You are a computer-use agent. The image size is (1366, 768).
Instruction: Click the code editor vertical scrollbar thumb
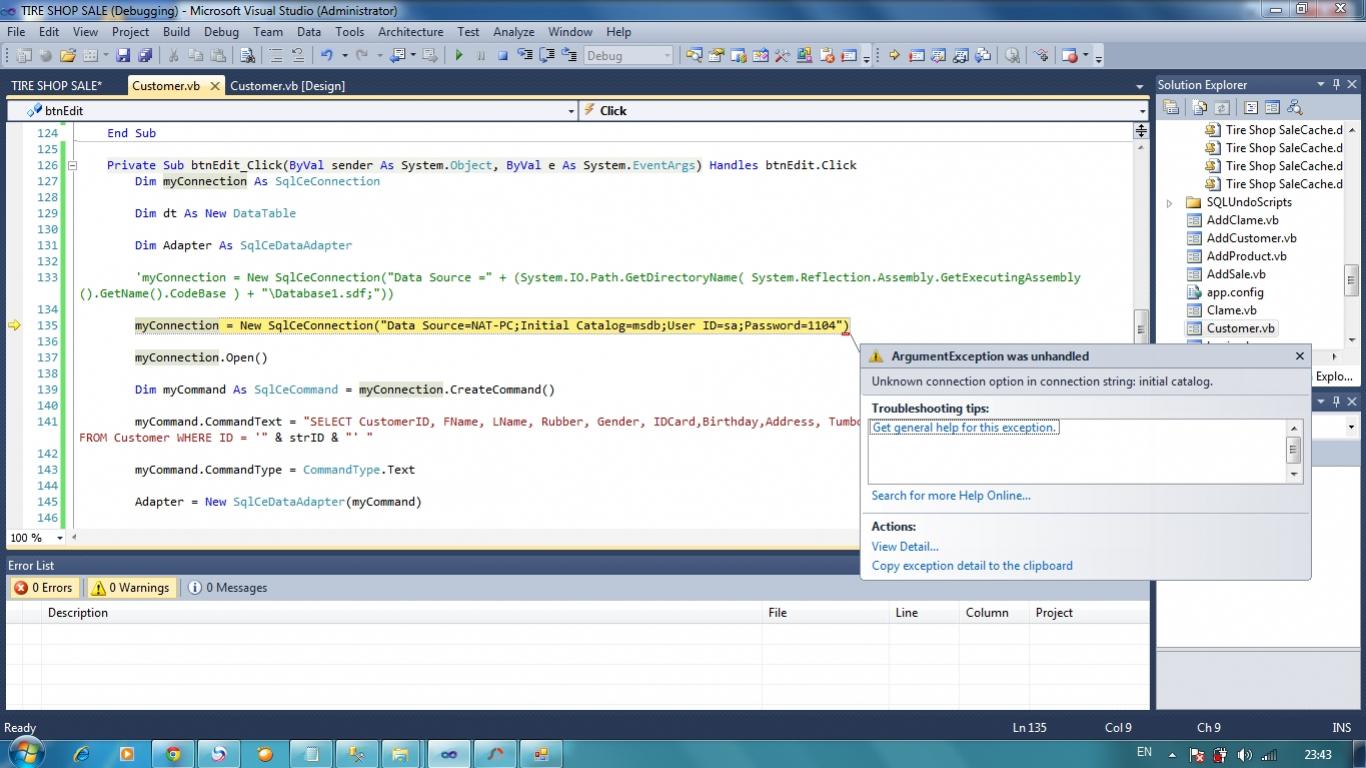point(1141,326)
